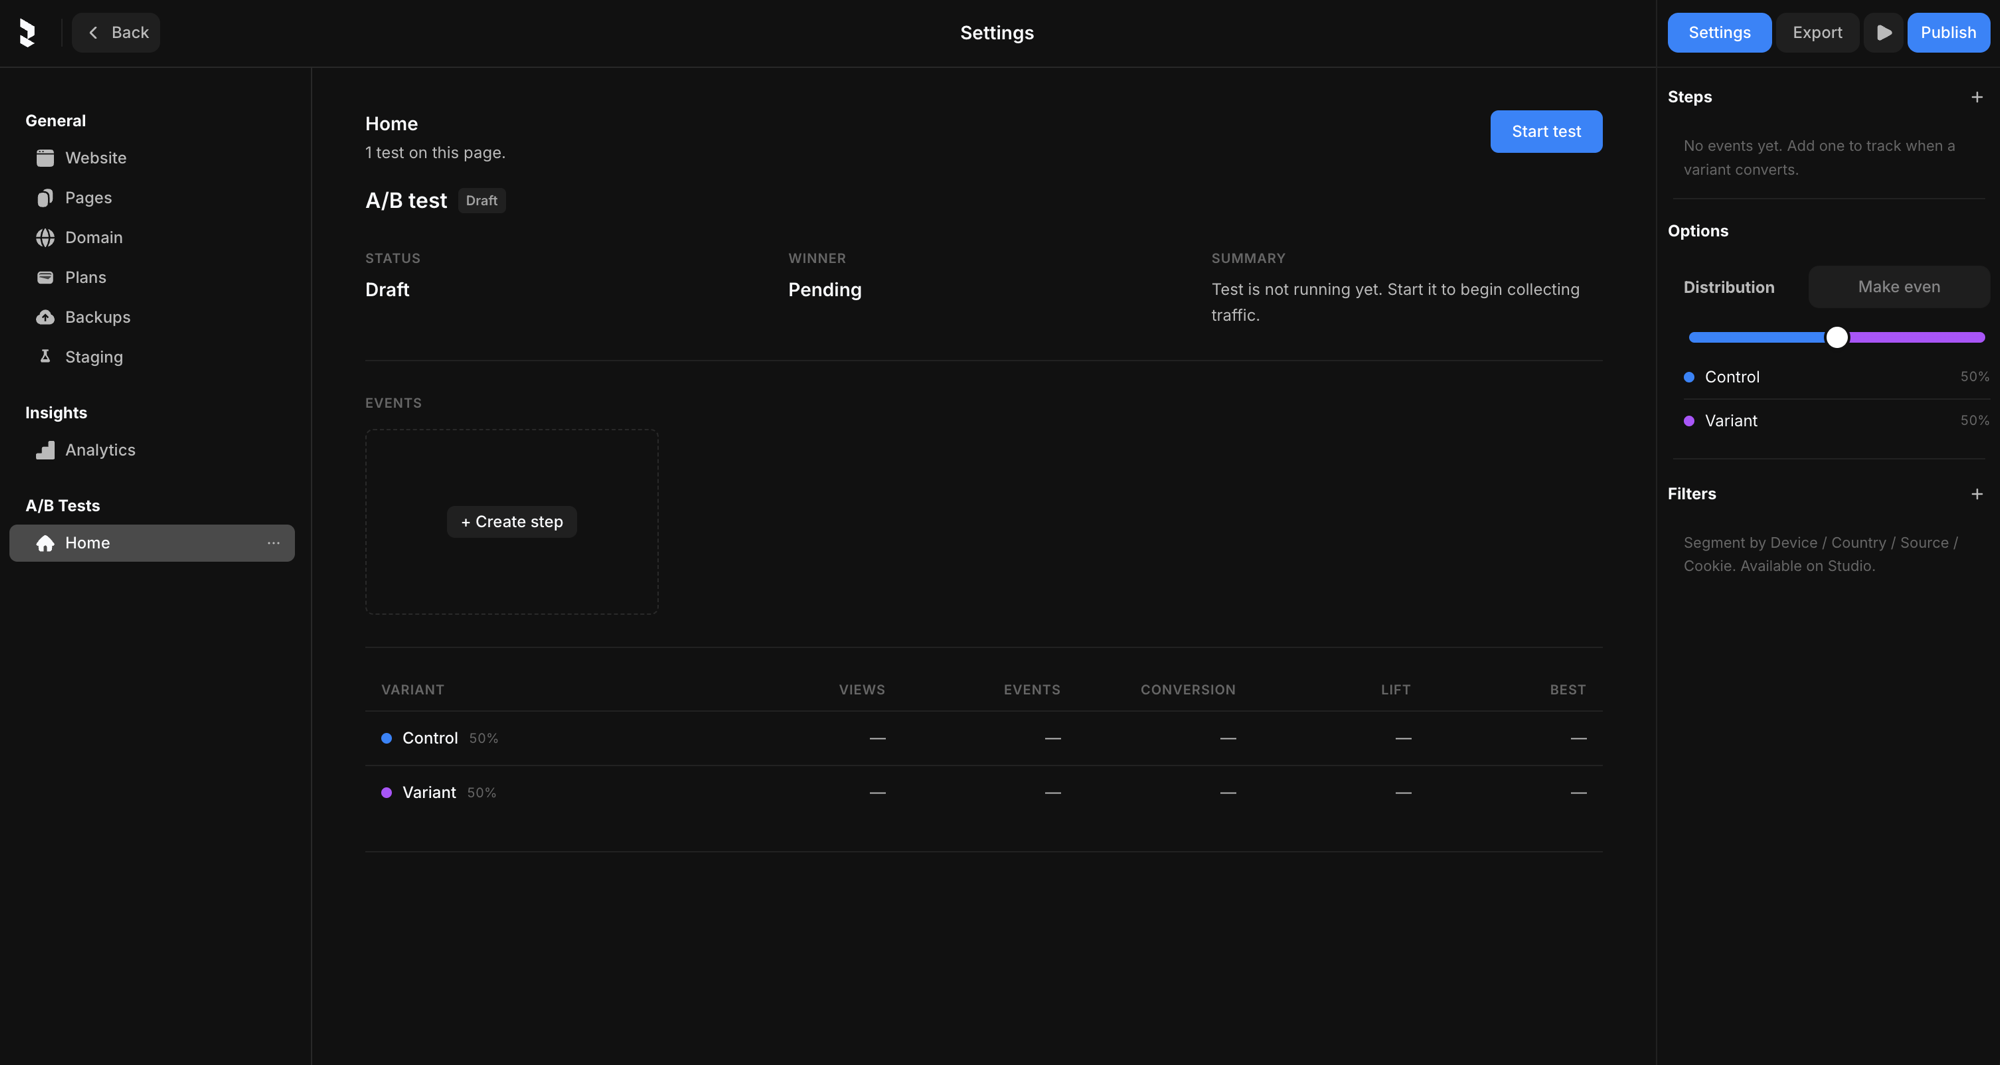2000x1065 pixels.
Task: Open Website settings icon in sidebar
Action: tap(45, 158)
